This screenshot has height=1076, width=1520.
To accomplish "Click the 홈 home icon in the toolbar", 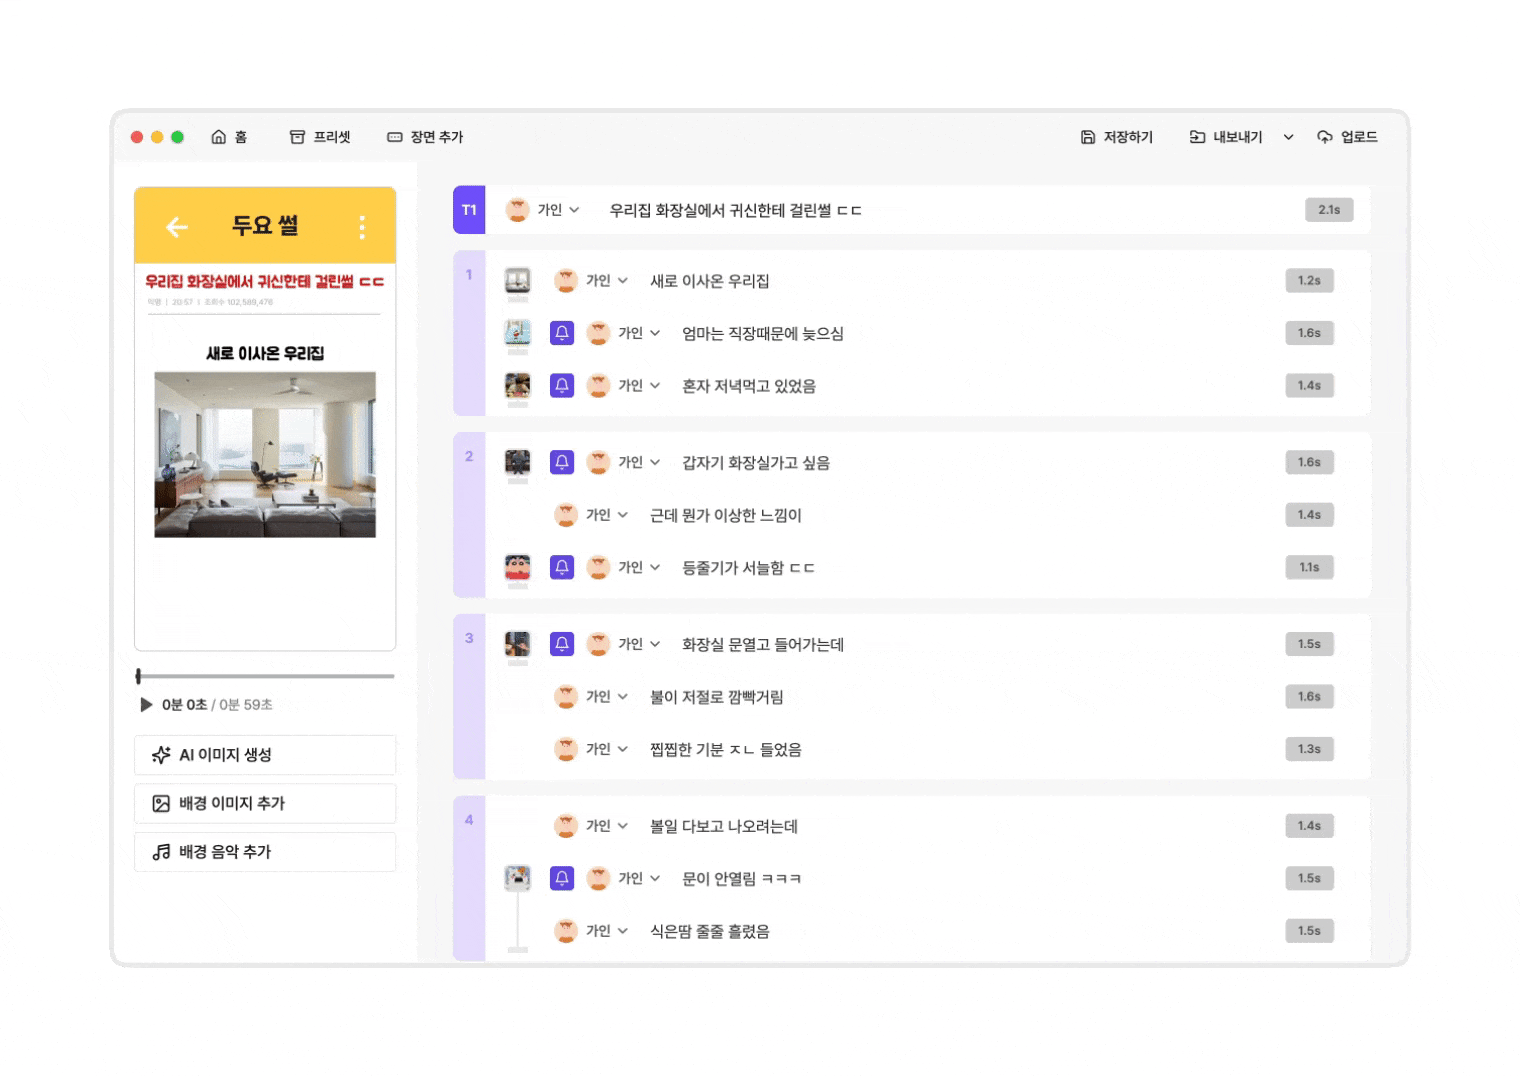I will (218, 136).
